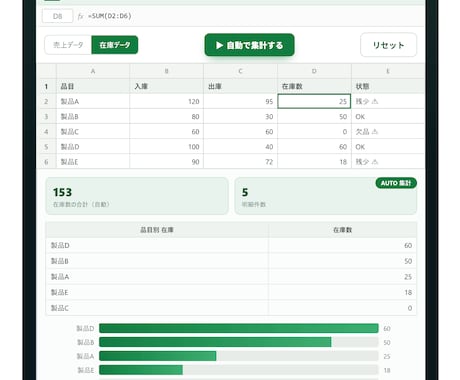The width and height of the screenshot is (460, 380).
Task: Click the 出庫 cell with value 30
Action: [x=240, y=117]
